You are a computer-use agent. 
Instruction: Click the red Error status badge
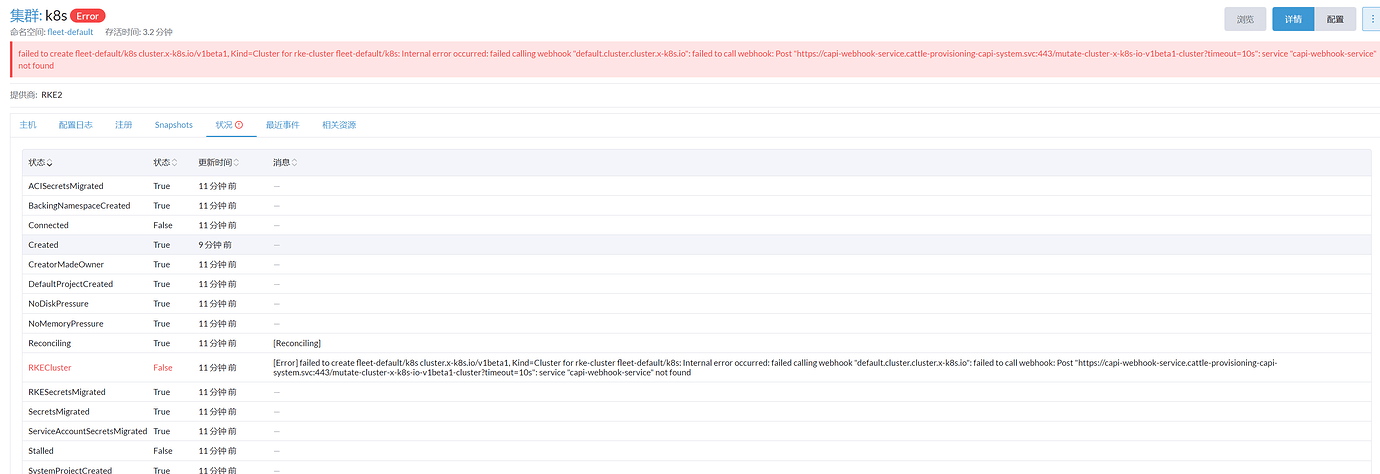tap(88, 16)
